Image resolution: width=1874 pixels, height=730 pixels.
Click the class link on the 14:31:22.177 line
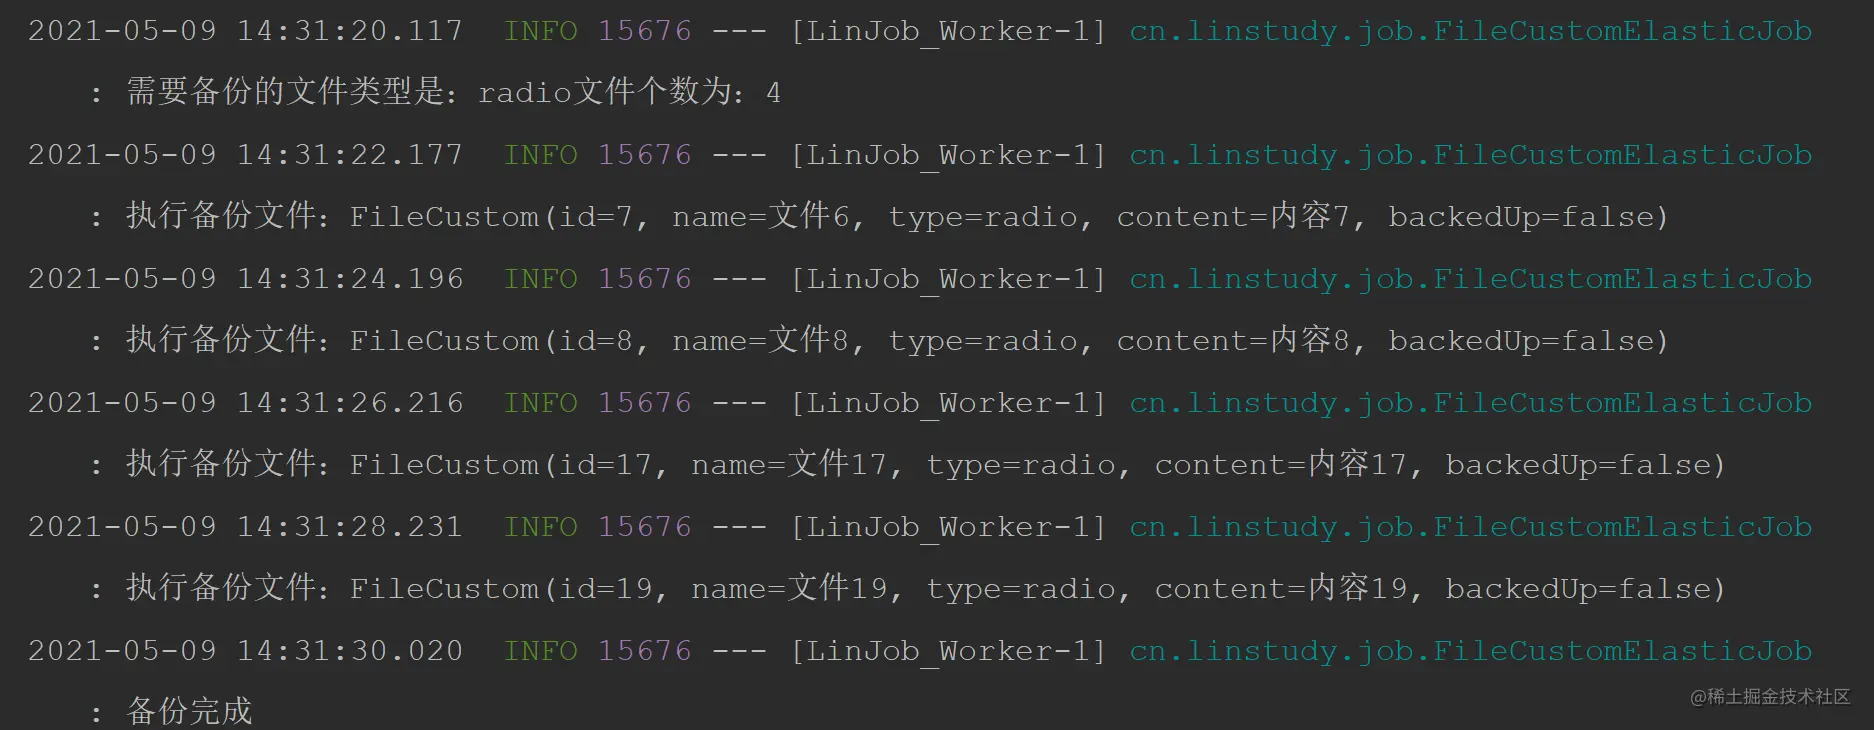pos(1470,156)
